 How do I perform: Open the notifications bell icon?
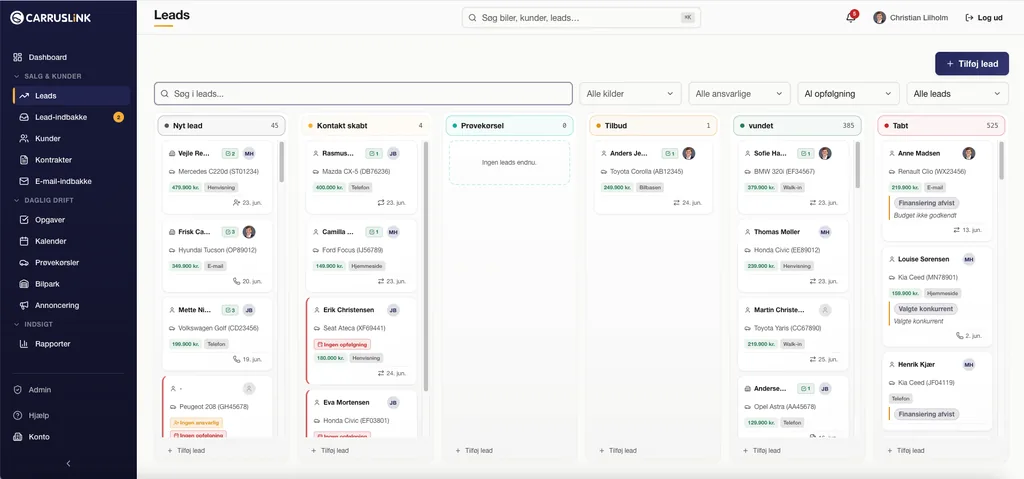tap(850, 18)
